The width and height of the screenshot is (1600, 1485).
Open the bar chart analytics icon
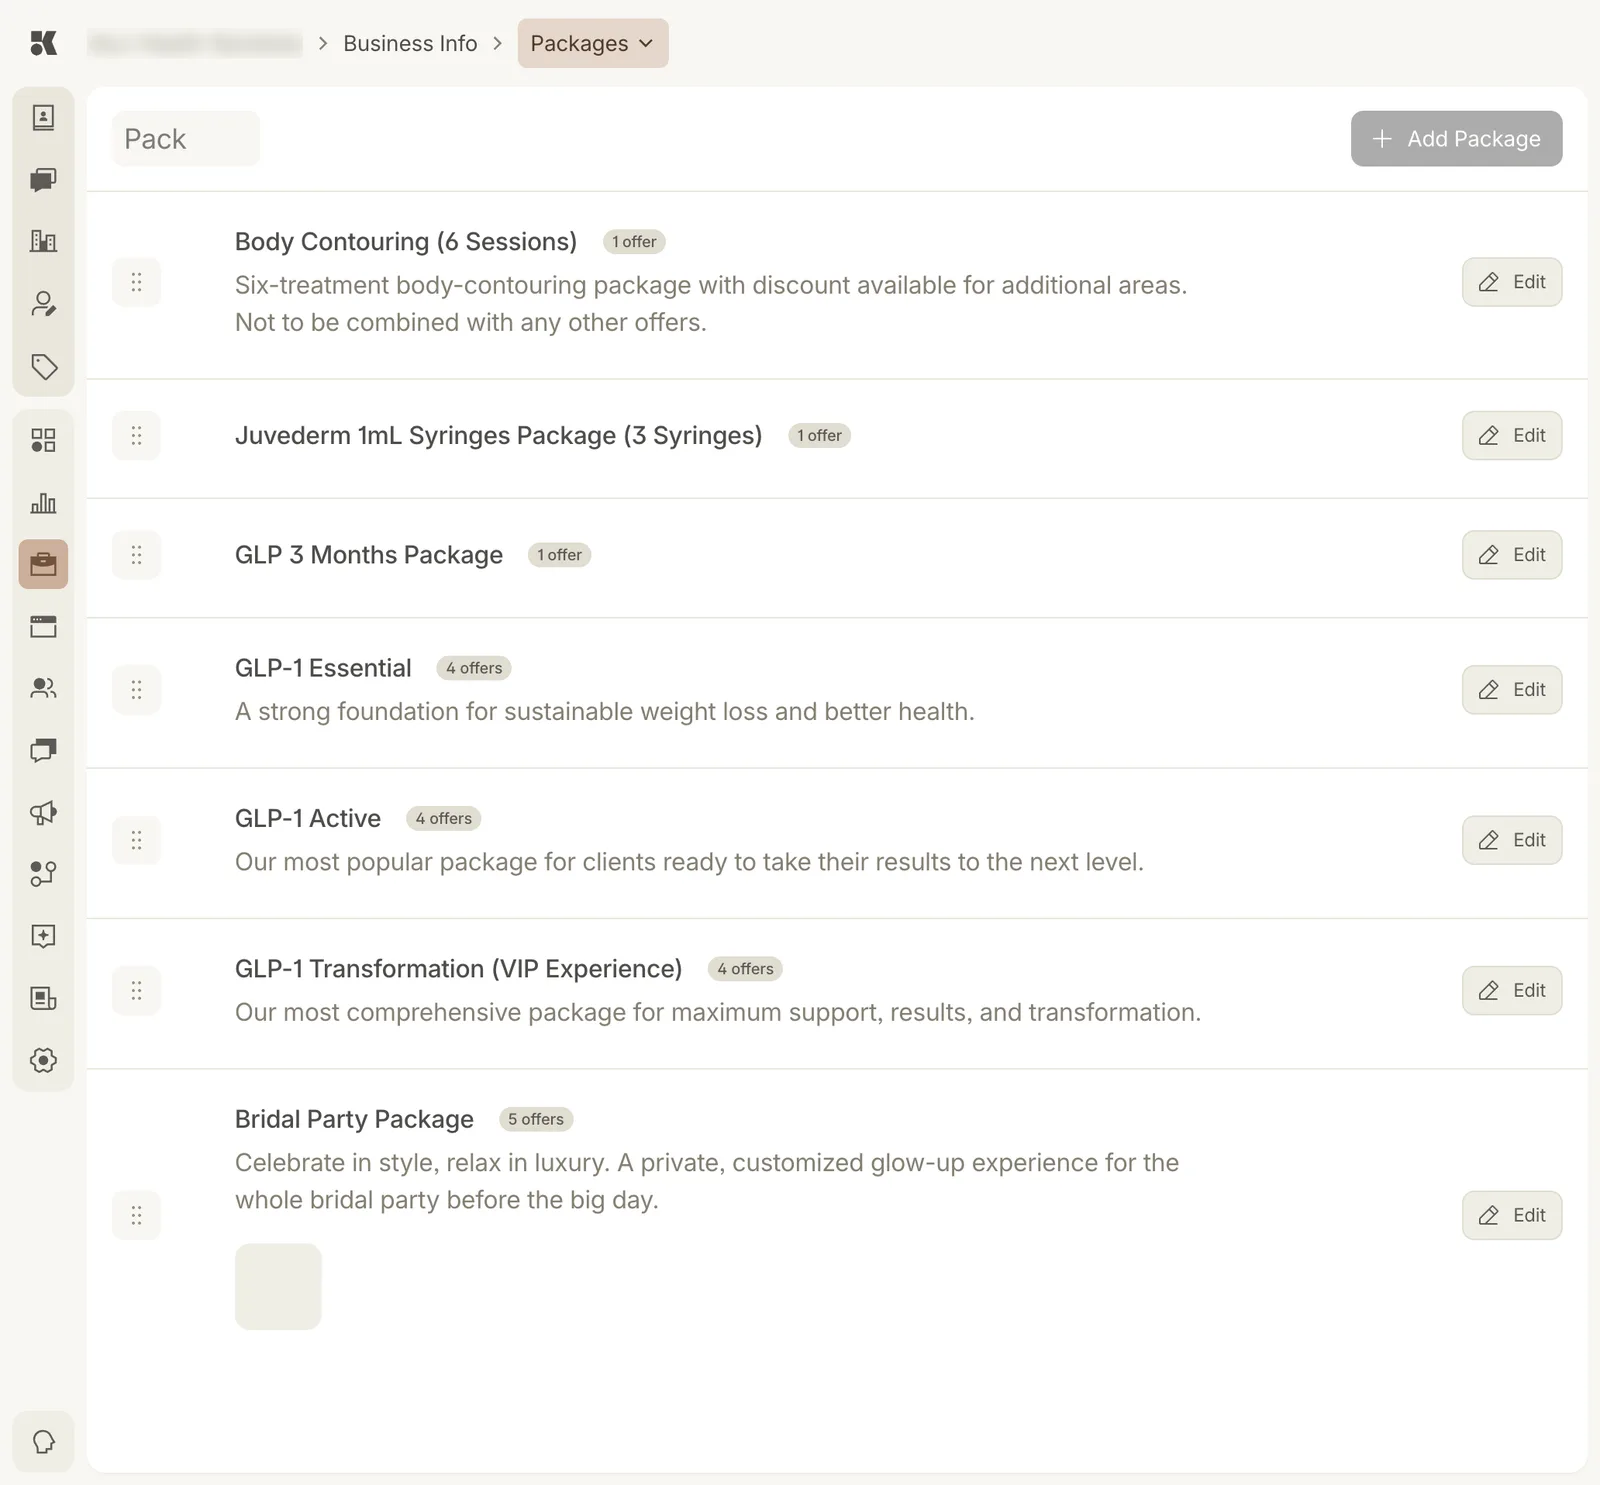(x=43, y=502)
